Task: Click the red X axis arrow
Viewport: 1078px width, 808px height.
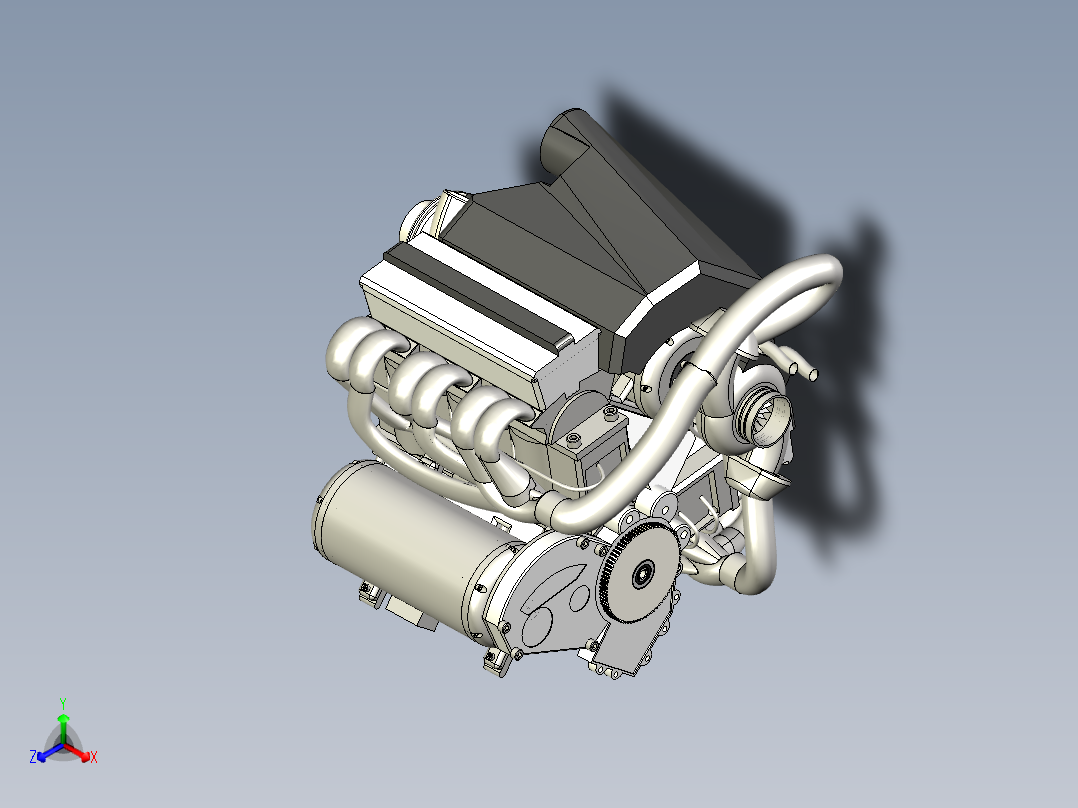Action: (x=78, y=752)
